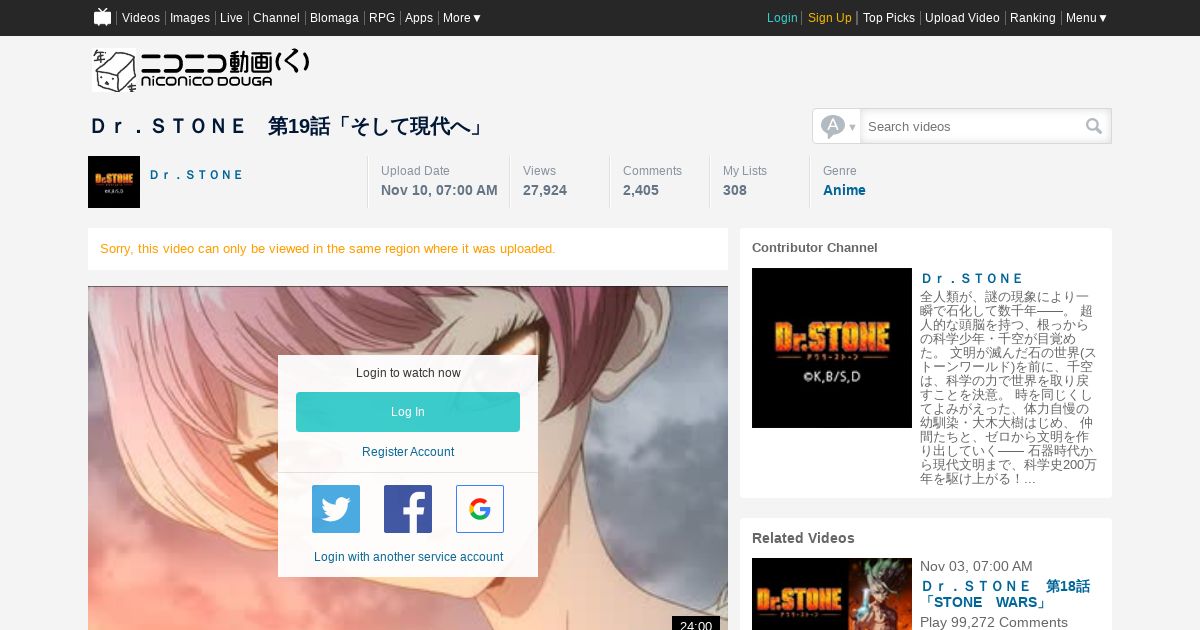Click the Login to watch now text
This screenshot has height=630, width=1200.
point(408,373)
